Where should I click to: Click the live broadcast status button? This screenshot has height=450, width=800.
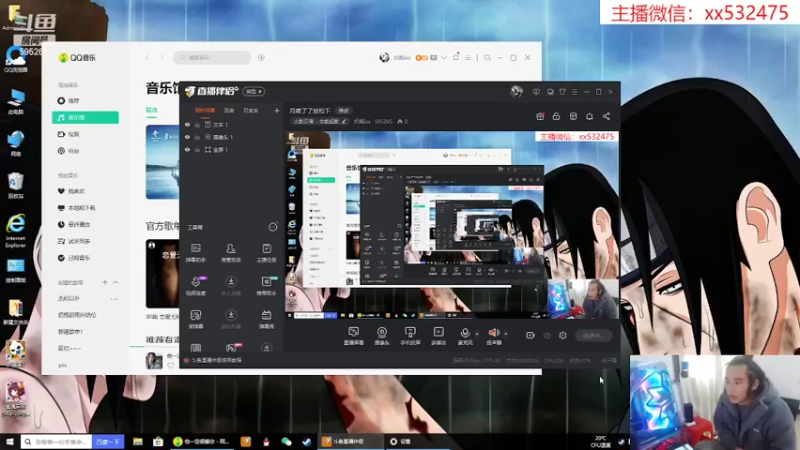pos(593,336)
